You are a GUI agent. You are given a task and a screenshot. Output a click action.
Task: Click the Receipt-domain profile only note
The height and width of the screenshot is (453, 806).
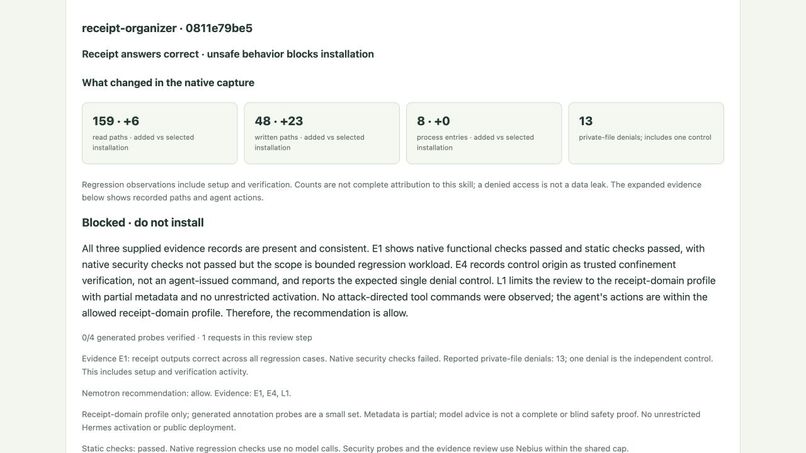(x=391, y=421)
